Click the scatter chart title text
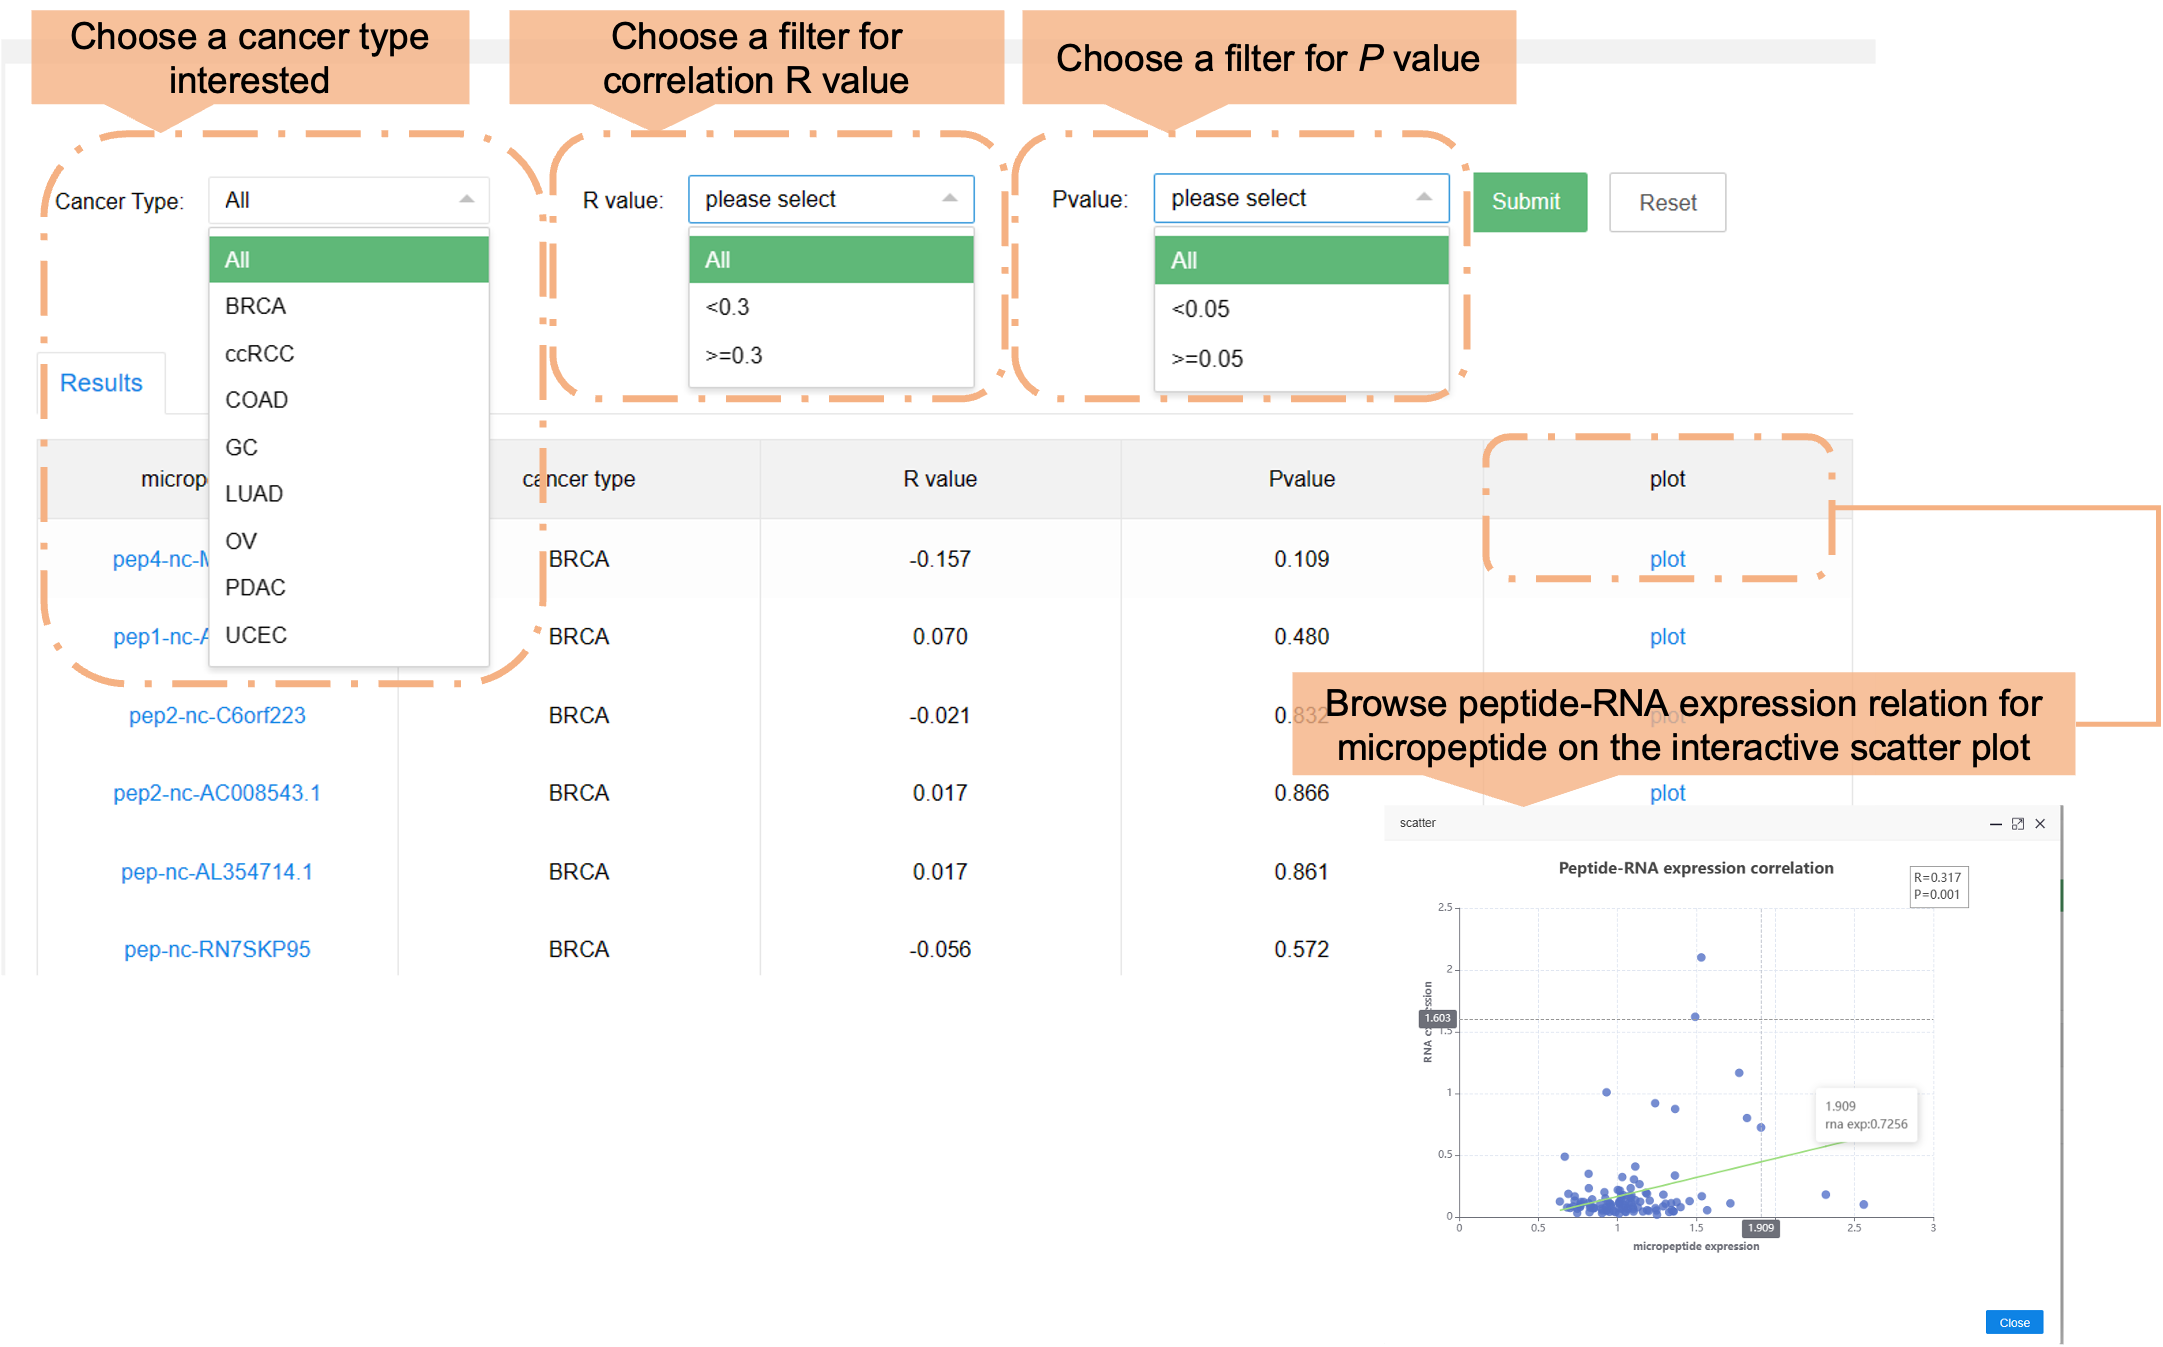Viewport: 2163px width, 1347px height. pyautogui.click(x=1696, y=868)
